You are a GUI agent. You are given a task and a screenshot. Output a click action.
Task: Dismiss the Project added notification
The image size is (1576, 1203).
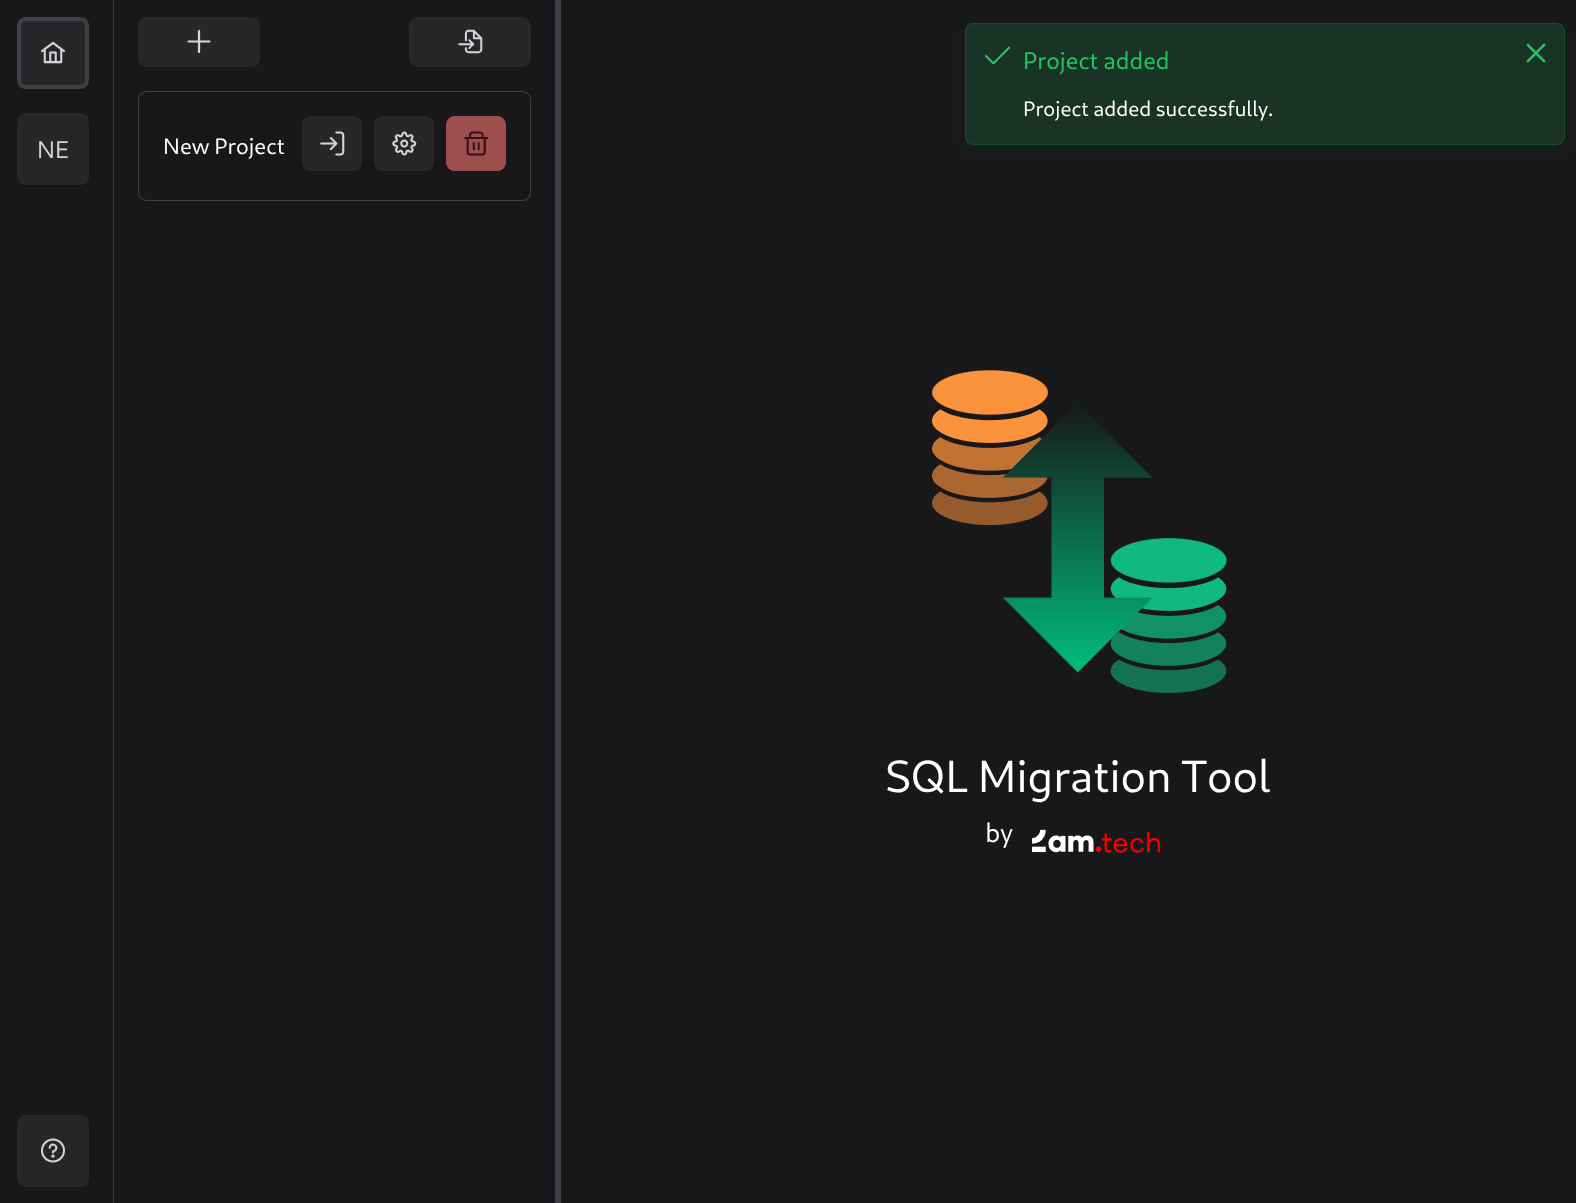(x=1535, y=54)
